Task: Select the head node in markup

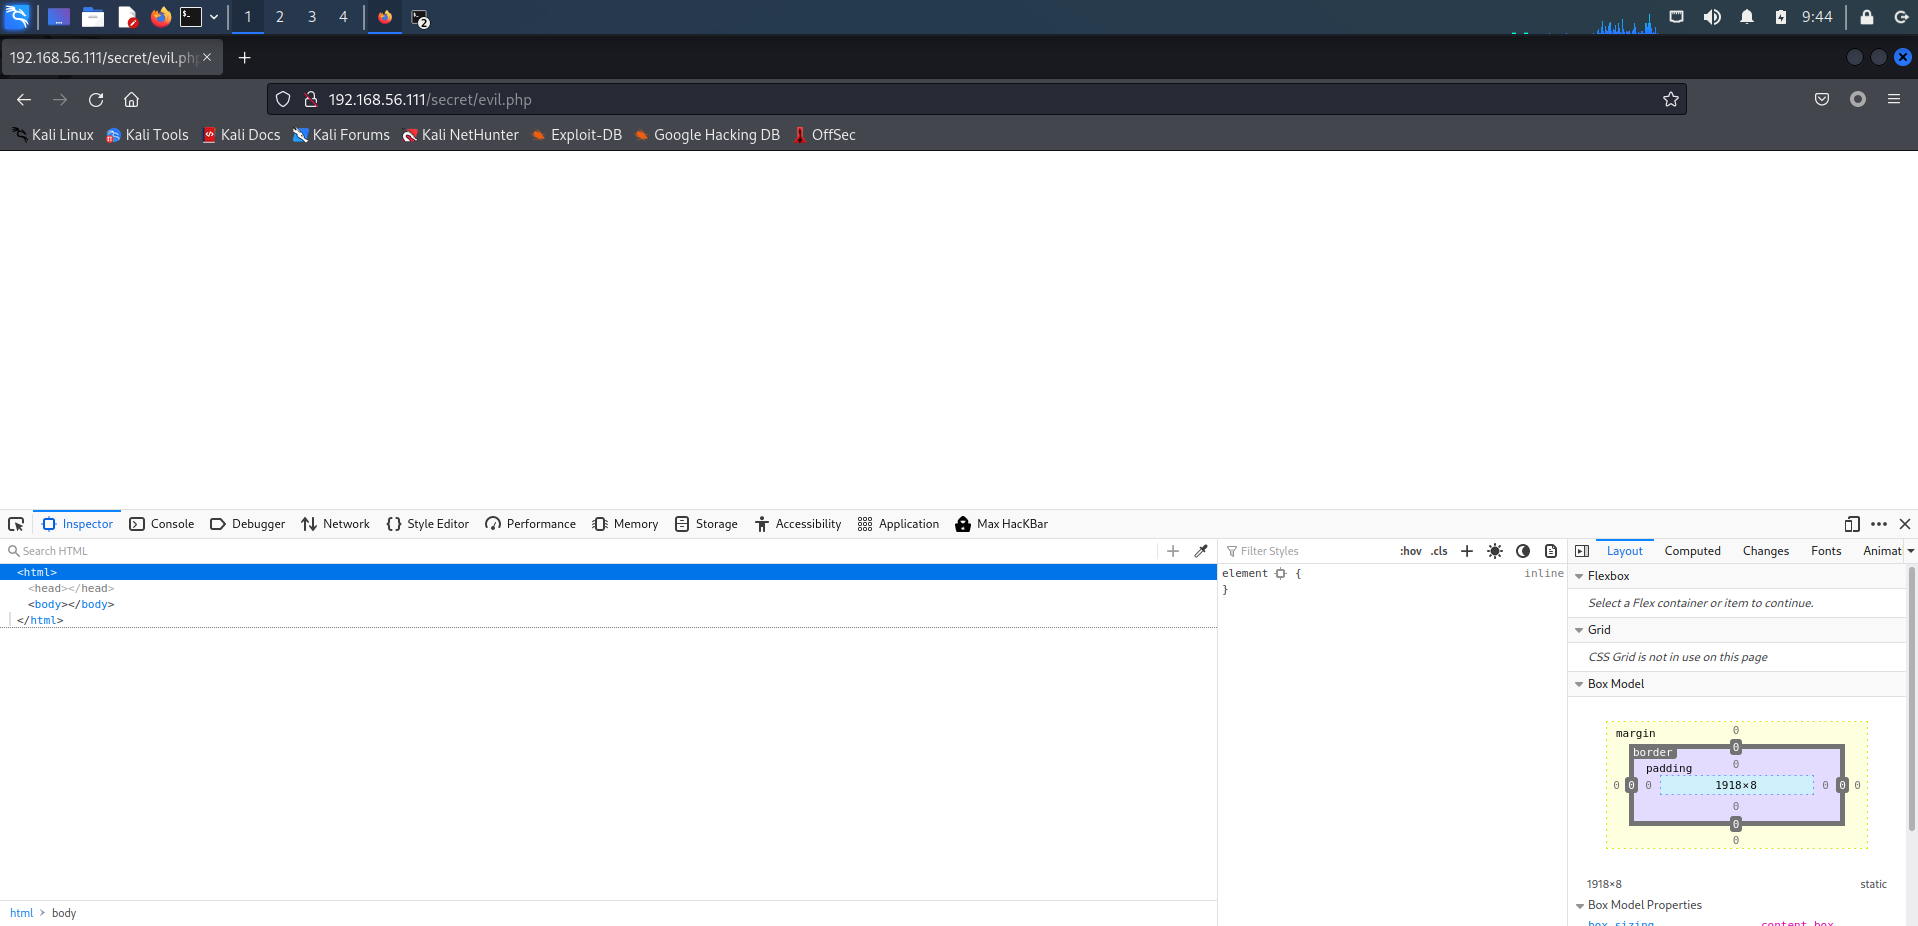Action: tap(71, 588)
